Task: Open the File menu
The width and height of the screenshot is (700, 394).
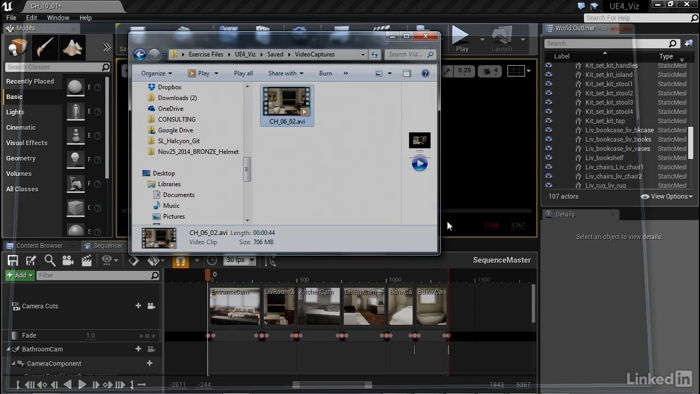Action: pos(11,18)
